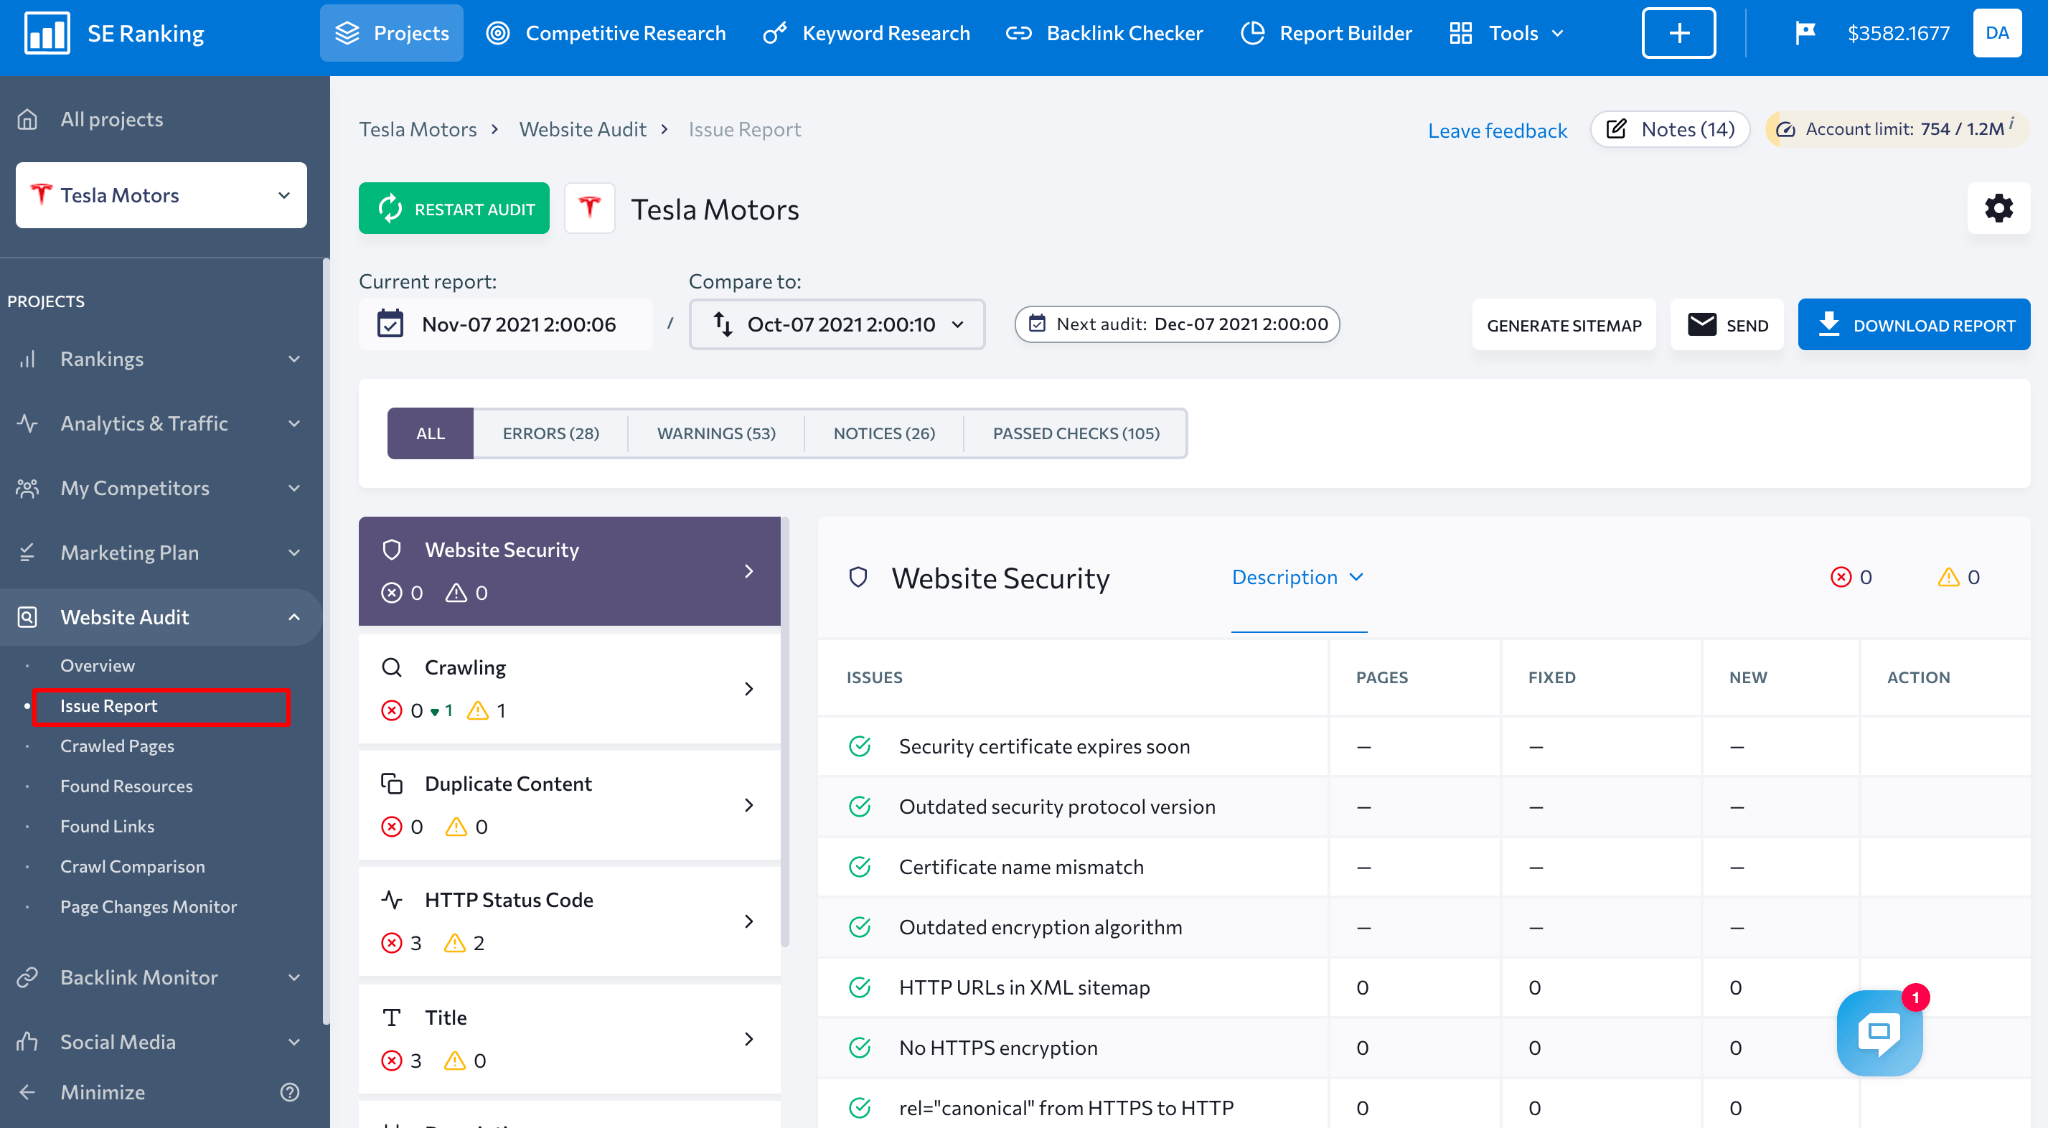Switch to the ERRORS (28) tab

550,433
